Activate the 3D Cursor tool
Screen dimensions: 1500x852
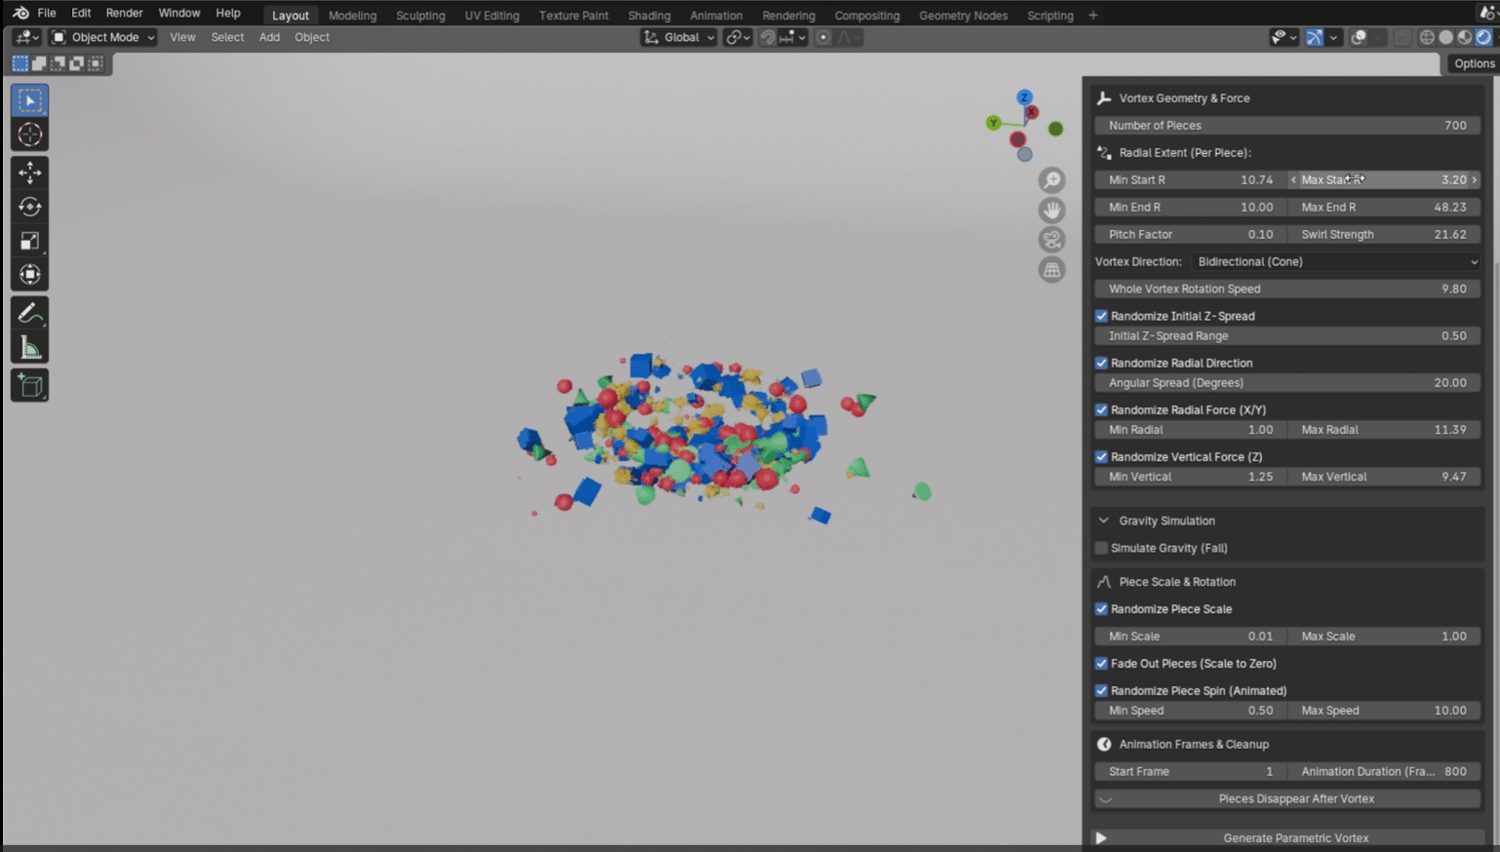coord(30,135)
